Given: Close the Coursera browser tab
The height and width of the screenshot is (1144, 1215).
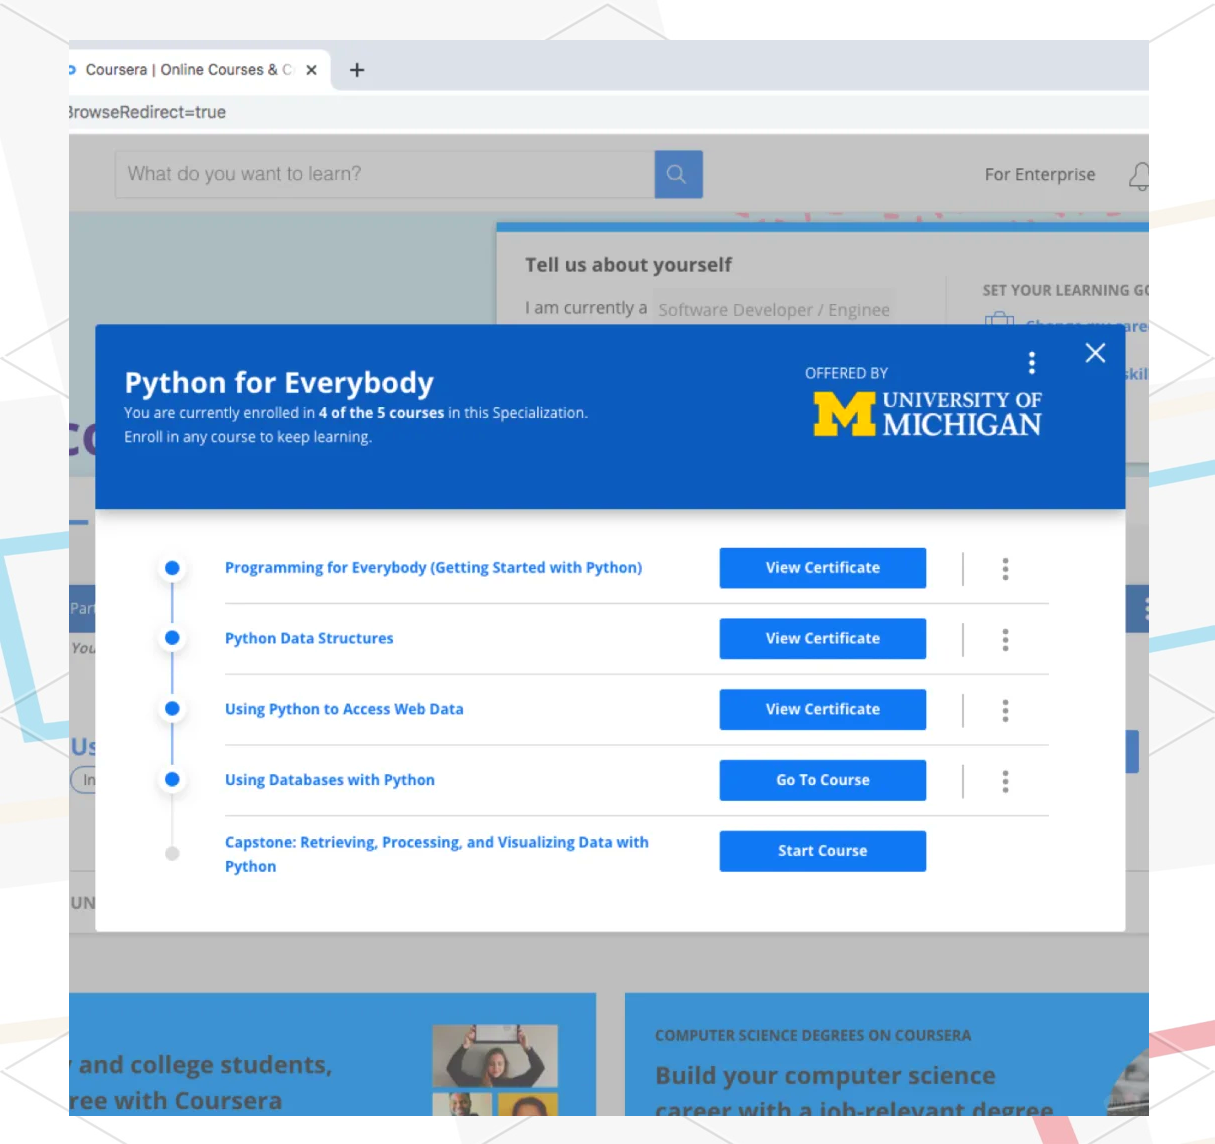Looking at the screenshot, I should (x=311, y=70).
